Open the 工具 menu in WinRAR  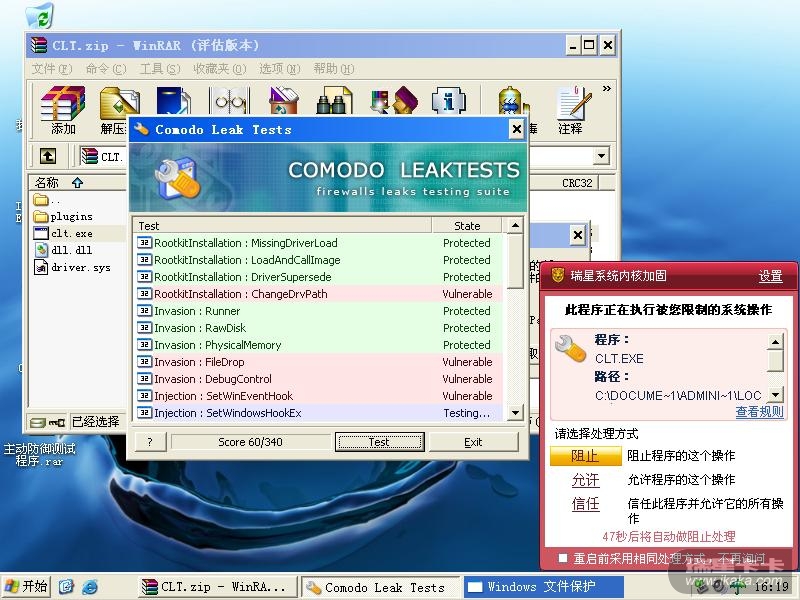(x=160, y=69)
